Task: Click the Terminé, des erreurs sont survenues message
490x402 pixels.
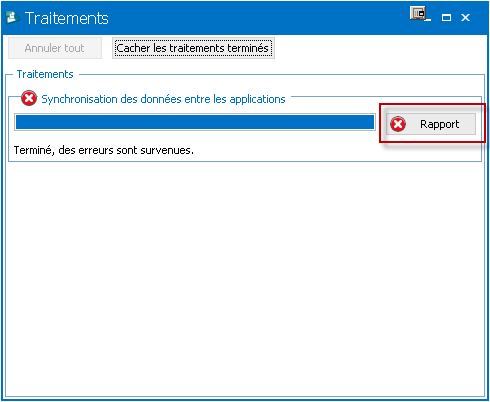Action: (104, 150)
